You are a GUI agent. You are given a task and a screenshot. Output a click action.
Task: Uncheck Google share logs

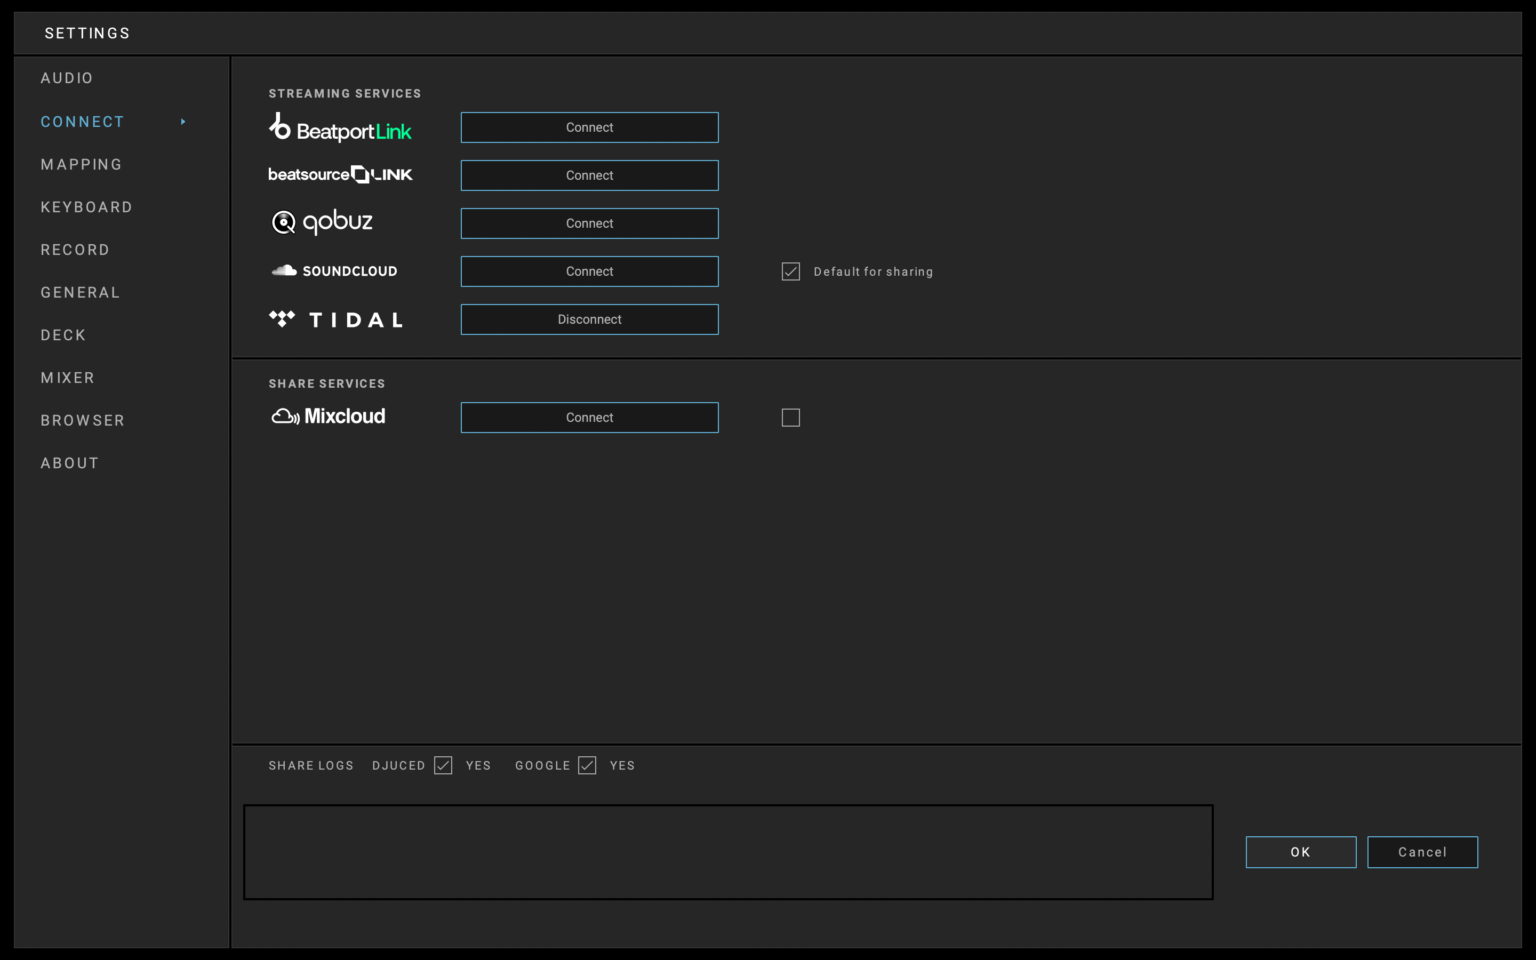click(586, 765)
